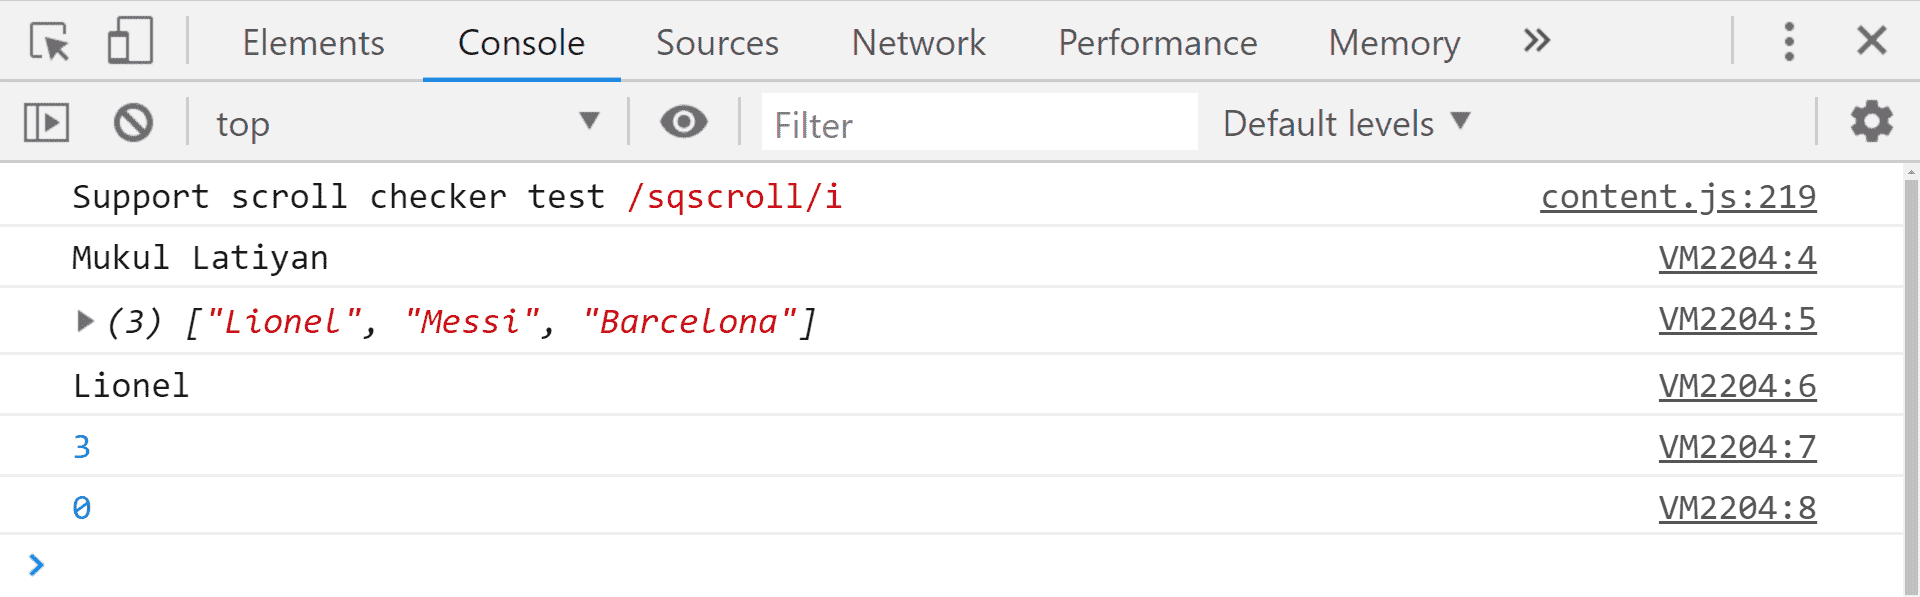Toggle the device toolbar icon
Screen dimensions: 1920x597
(x=130, y=42)
